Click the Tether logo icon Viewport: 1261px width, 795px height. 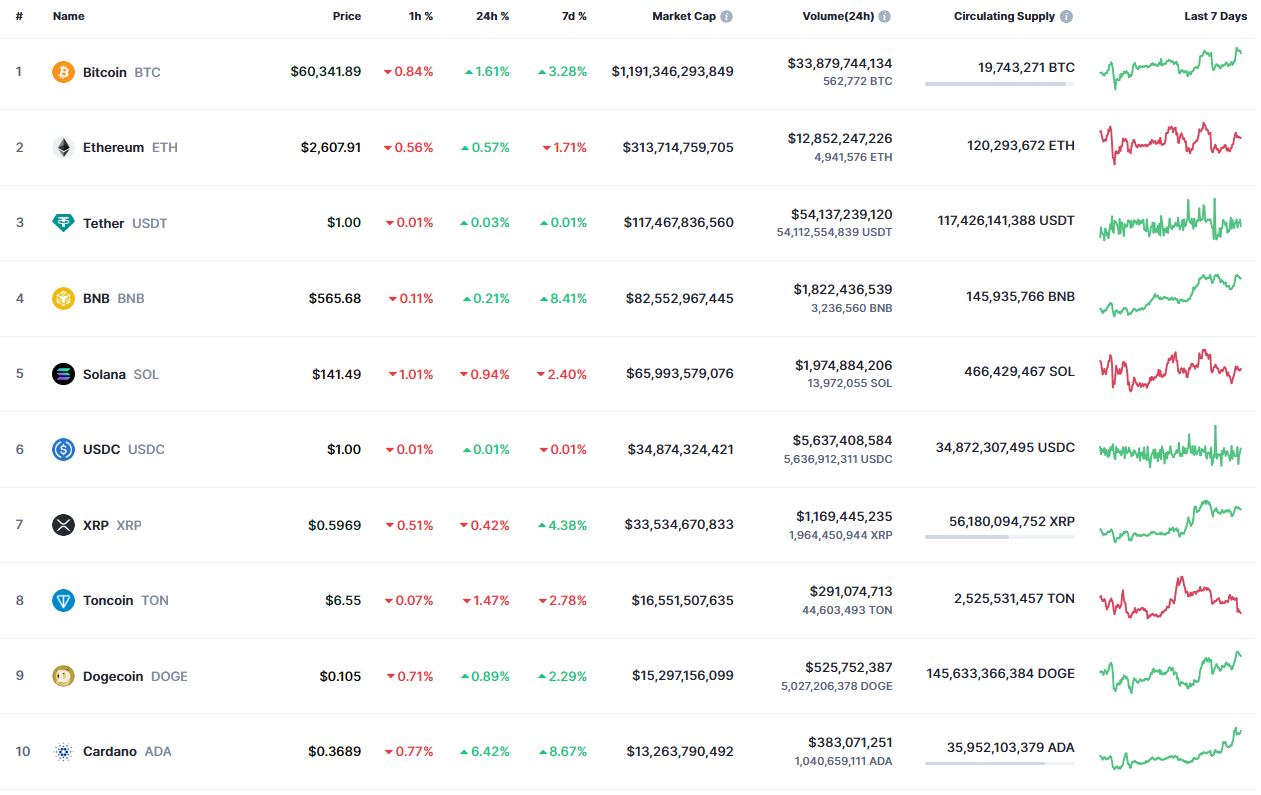(x=63, y=223)
